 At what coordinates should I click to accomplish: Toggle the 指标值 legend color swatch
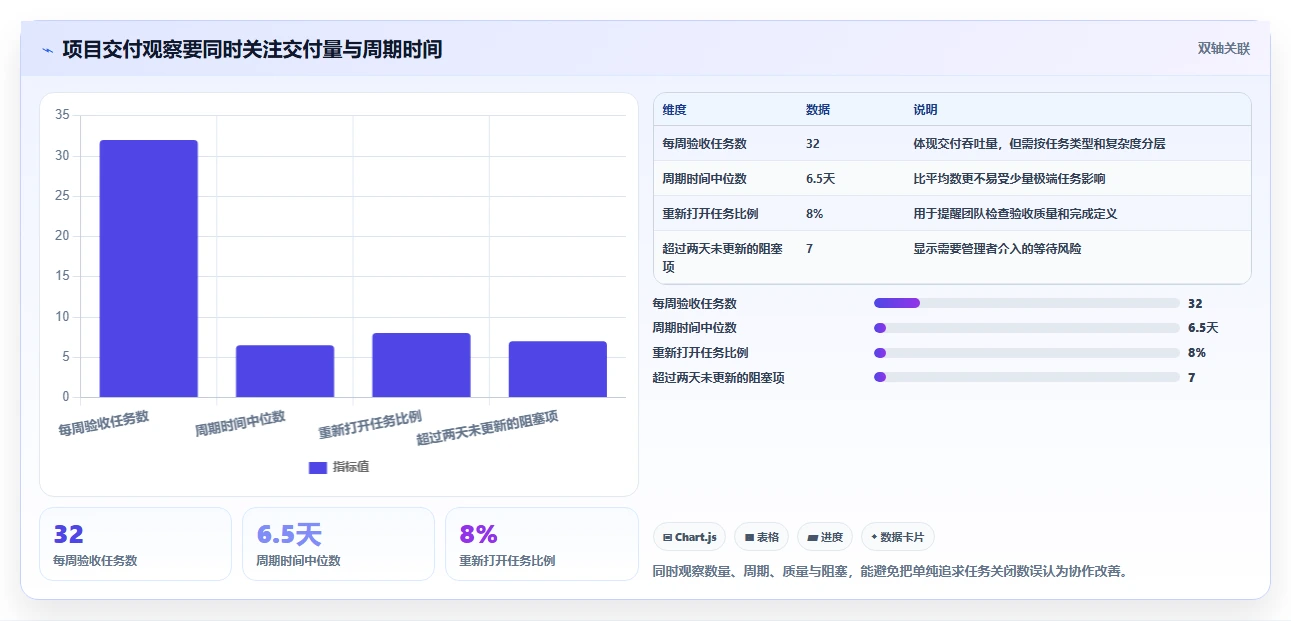tap(318, 467)
